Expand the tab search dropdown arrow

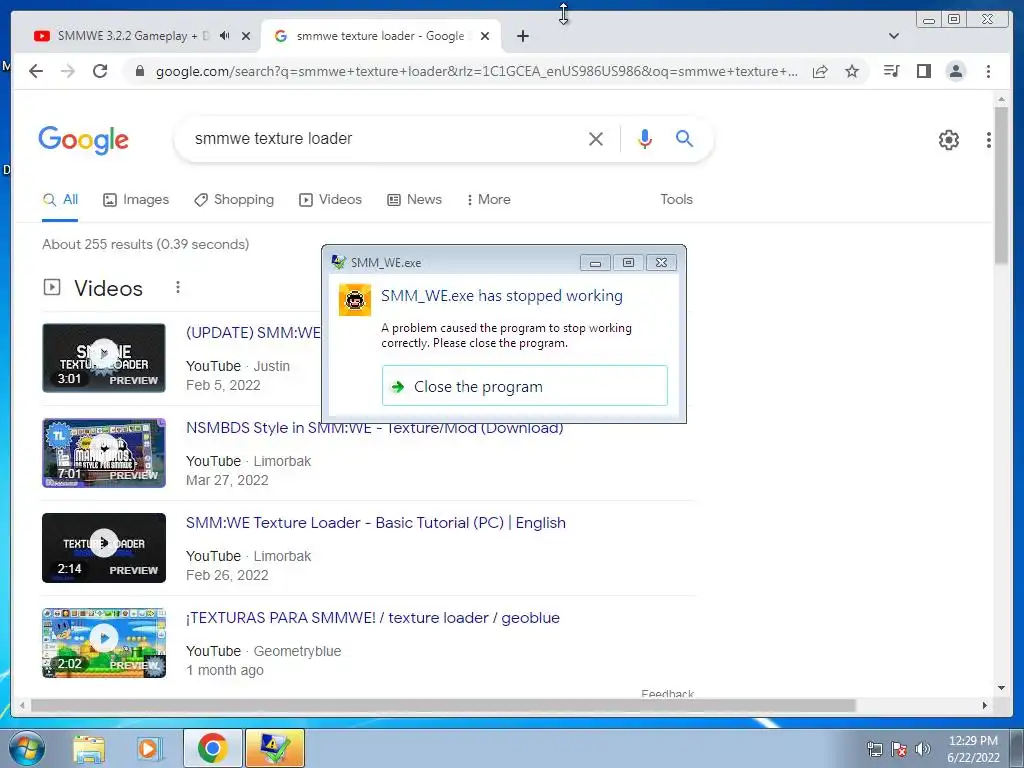pos(893,36)
